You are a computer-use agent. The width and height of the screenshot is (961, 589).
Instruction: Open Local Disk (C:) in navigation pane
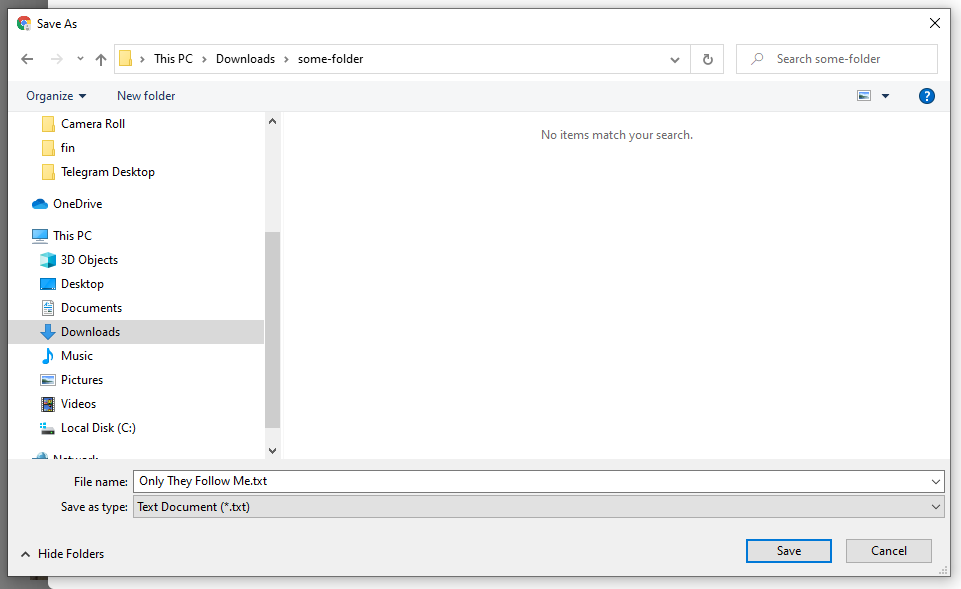click(x=98, y=428)
